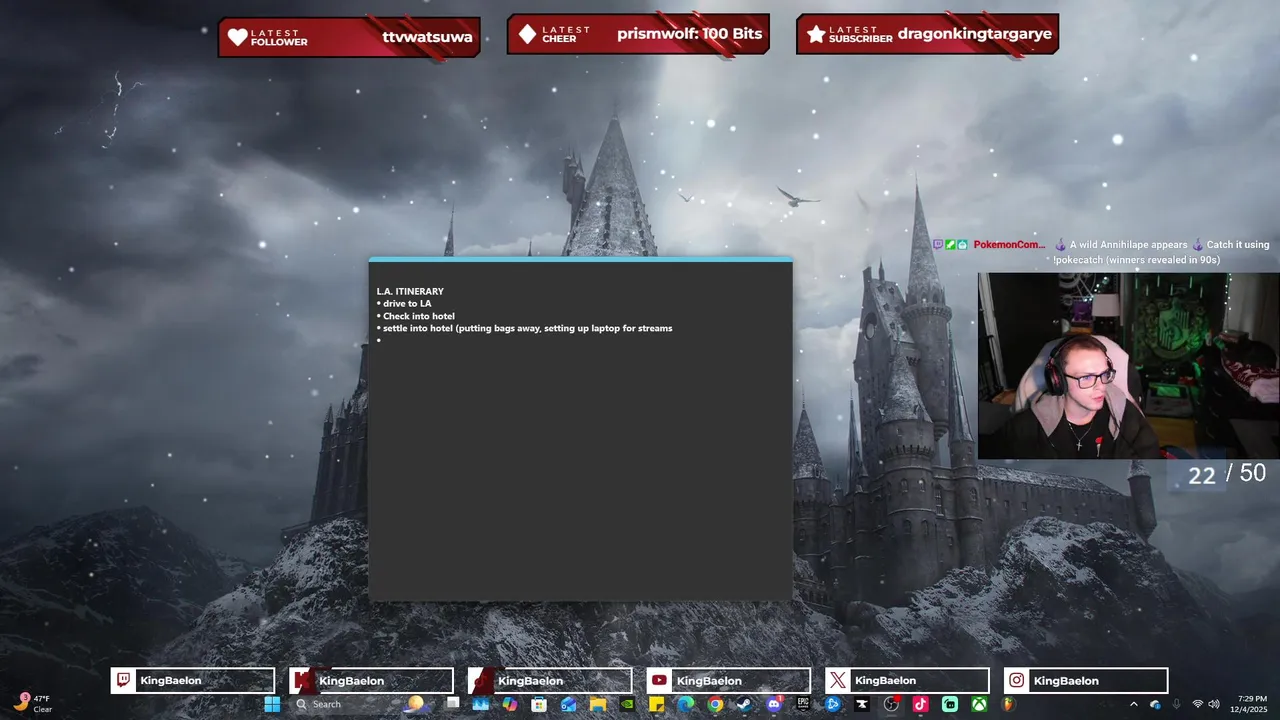1280x720 pixels.
Task: Place cursor on the empty bullet line
Action: (x=380, y=340)
